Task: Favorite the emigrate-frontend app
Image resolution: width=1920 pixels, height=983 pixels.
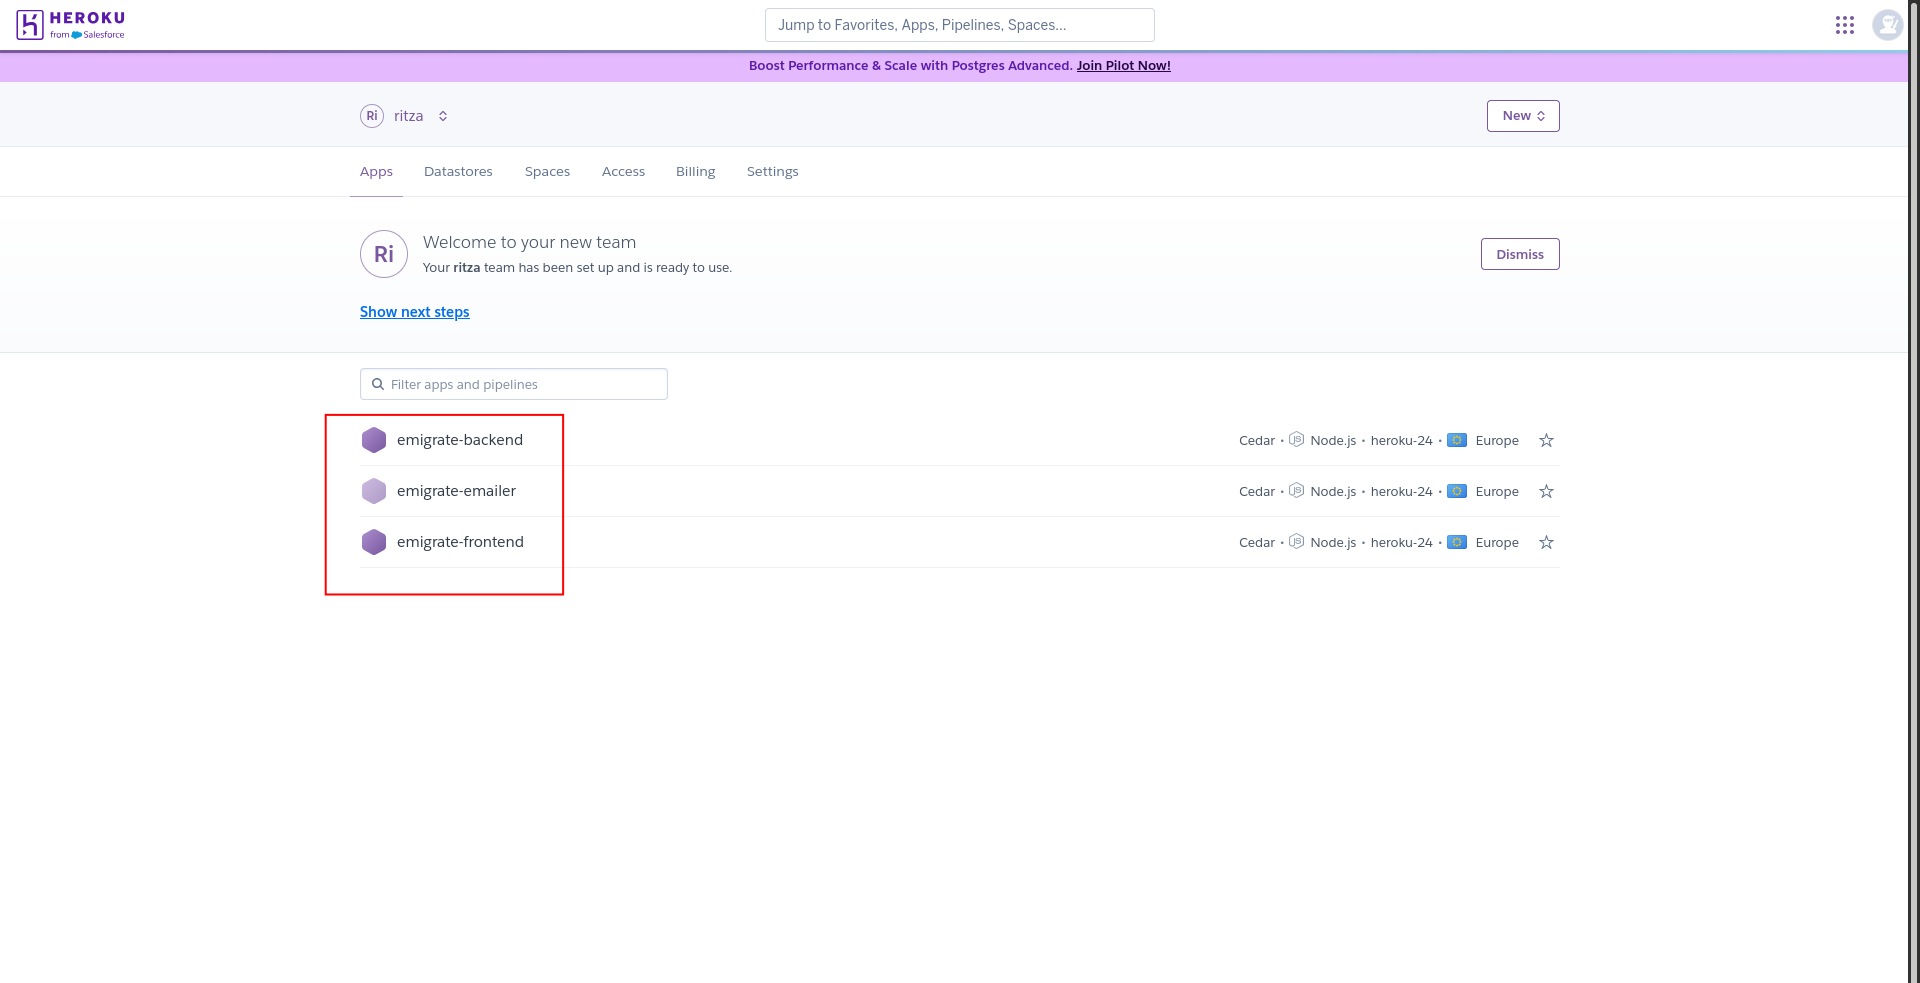Action: coord(1546,541)
